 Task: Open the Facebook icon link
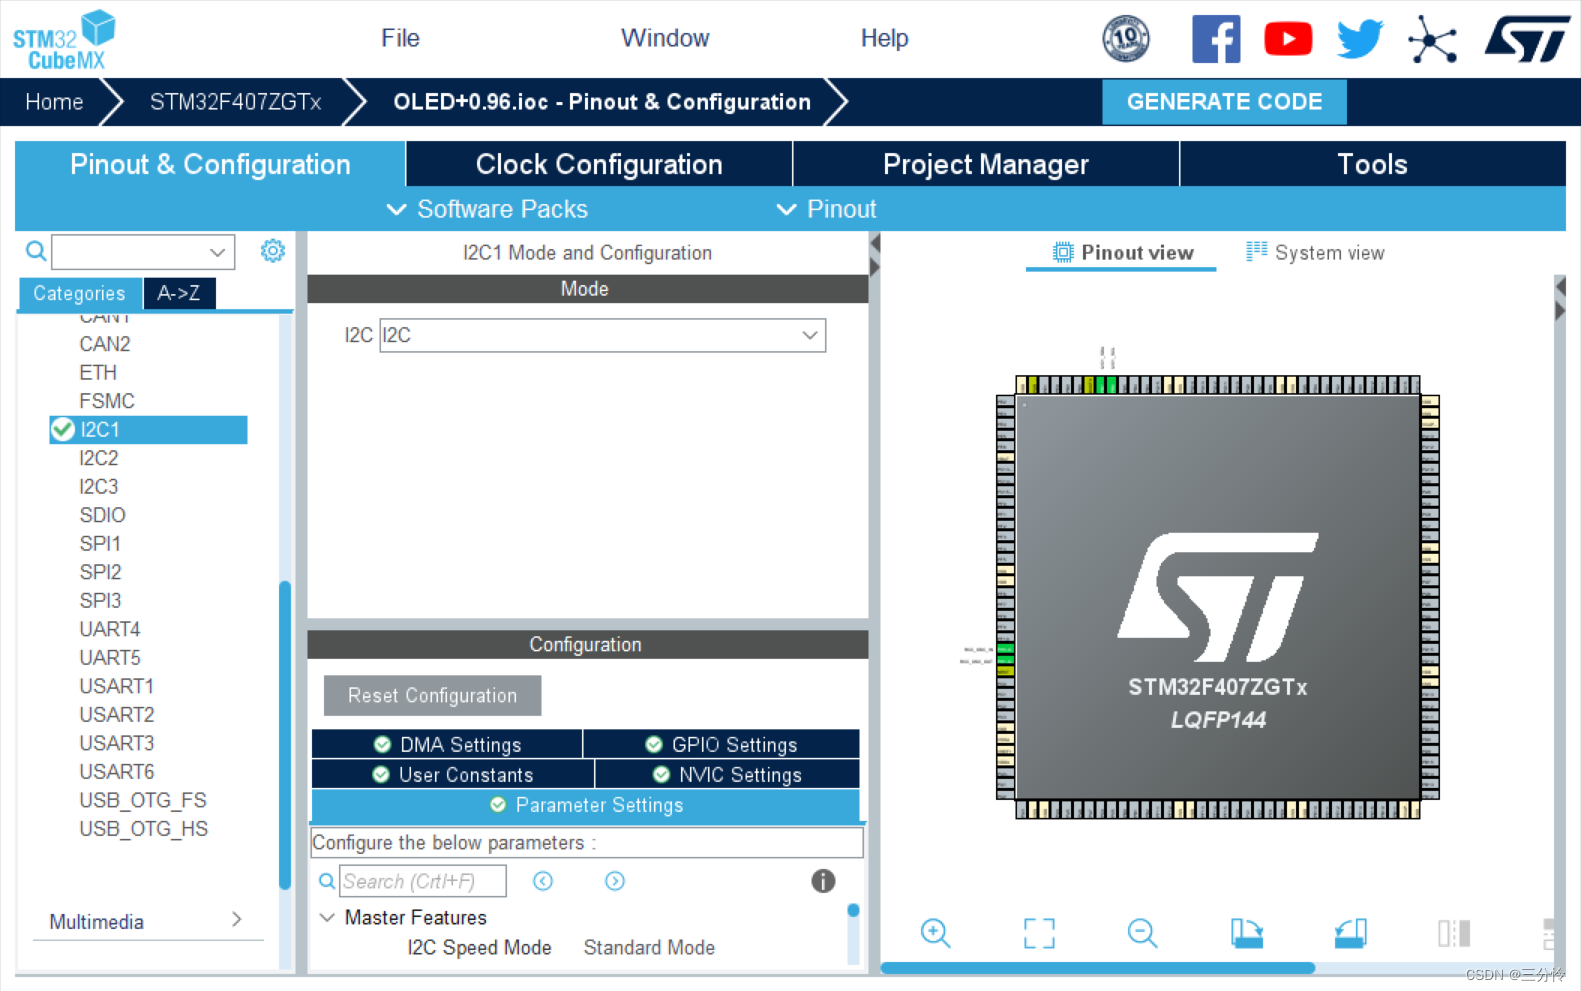click(x=1216, y=39)
